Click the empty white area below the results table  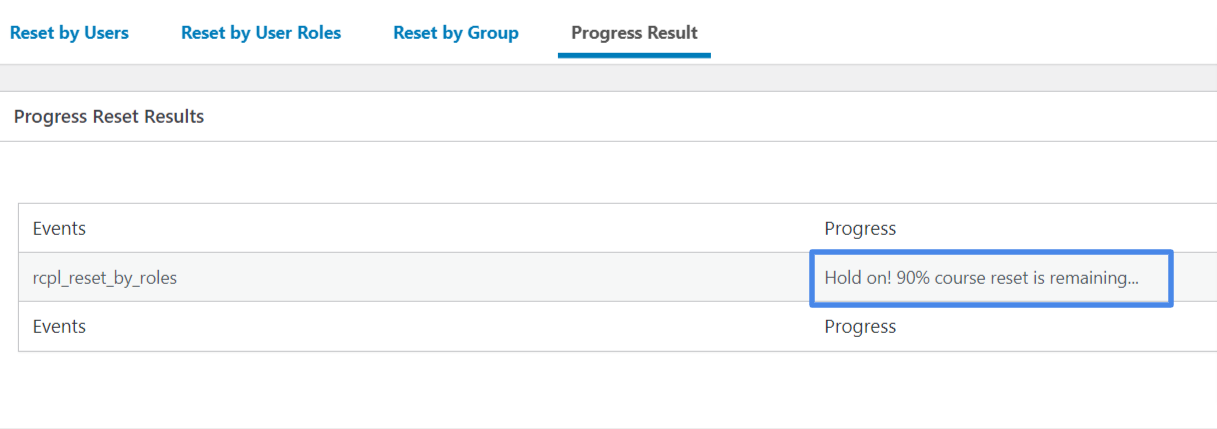608,390
